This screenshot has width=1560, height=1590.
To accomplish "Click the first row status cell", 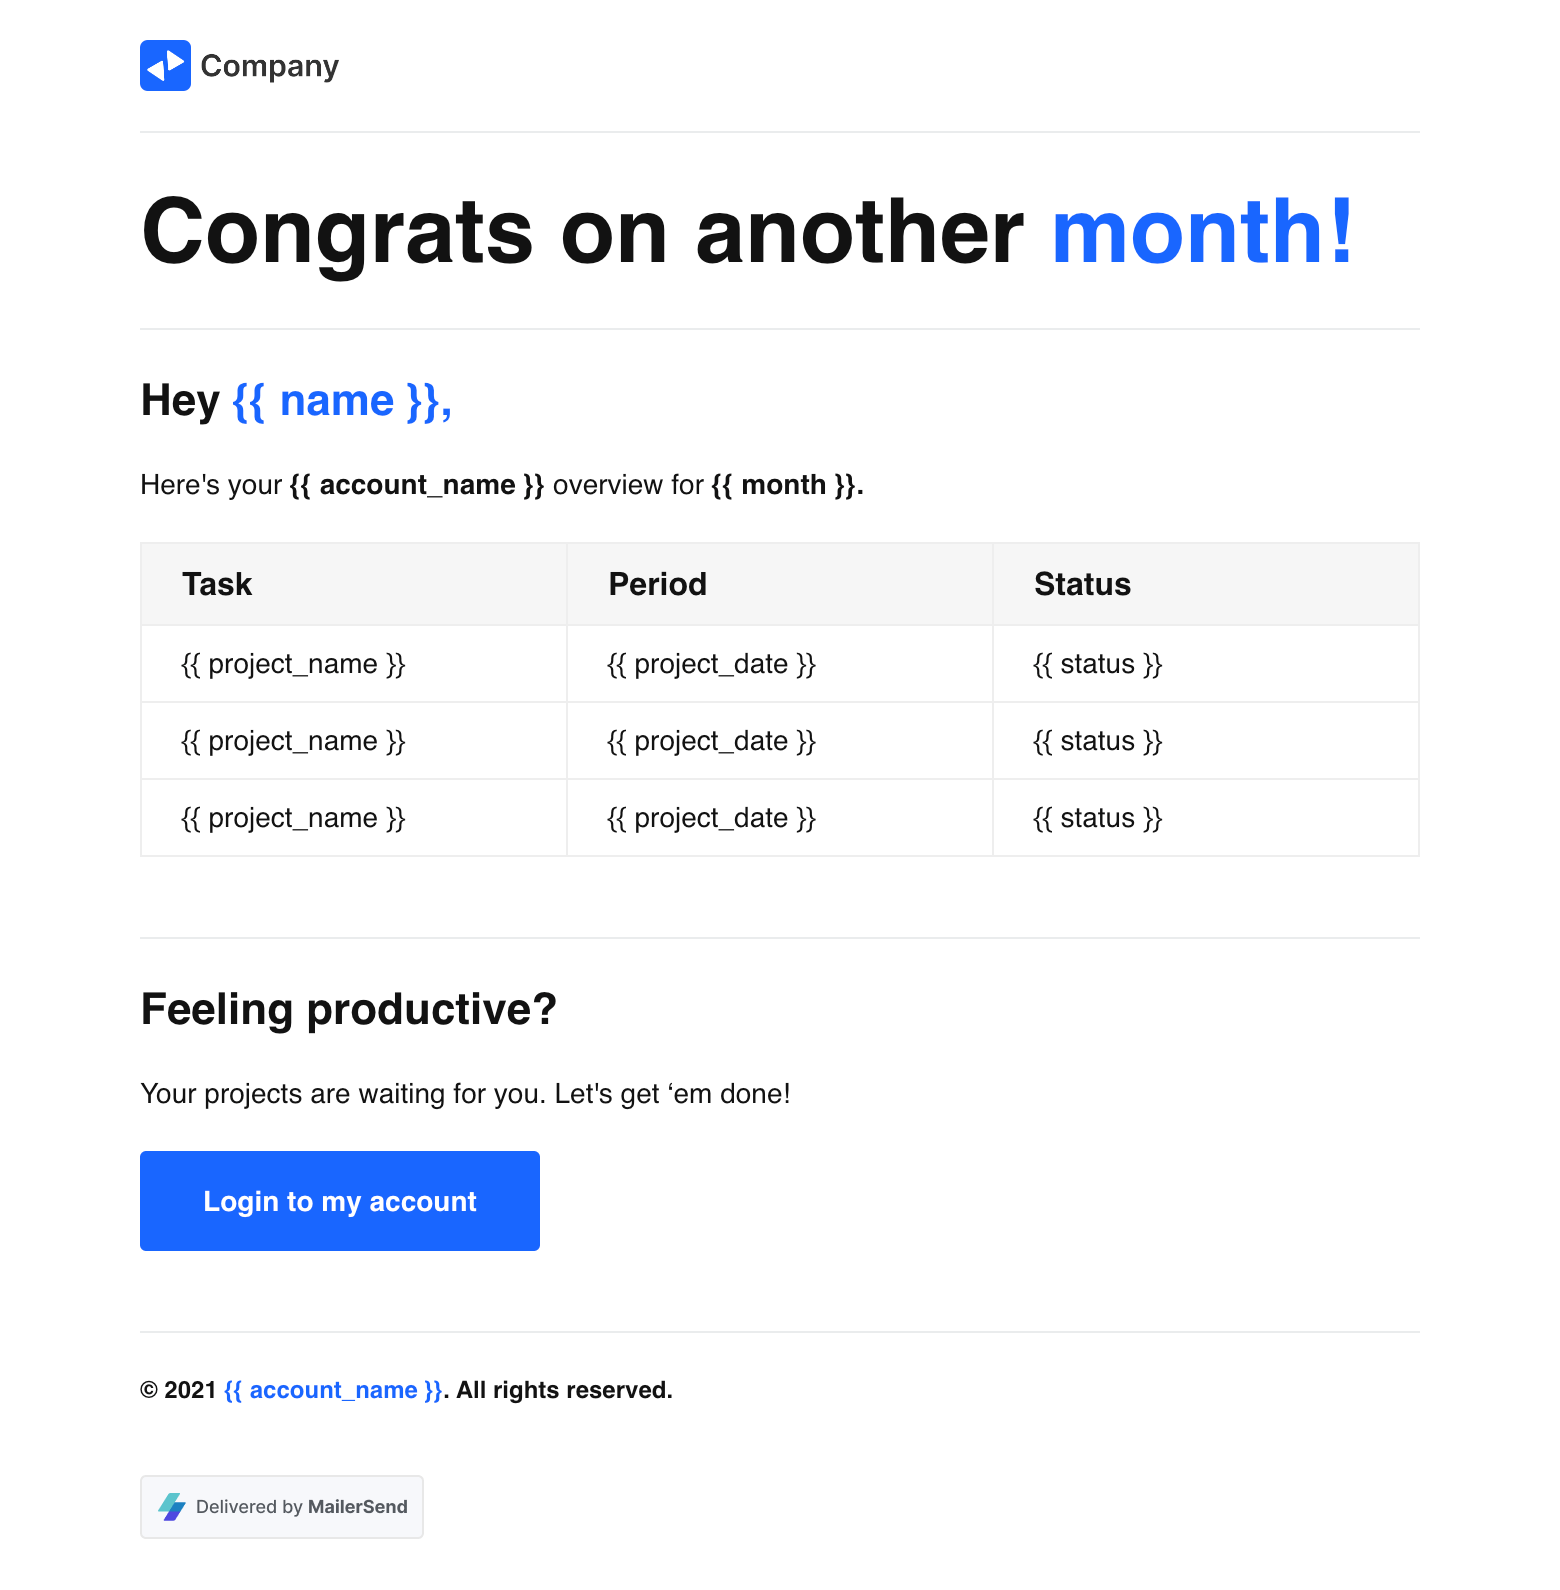I will pyautogui.click(x=1097, y=664).
